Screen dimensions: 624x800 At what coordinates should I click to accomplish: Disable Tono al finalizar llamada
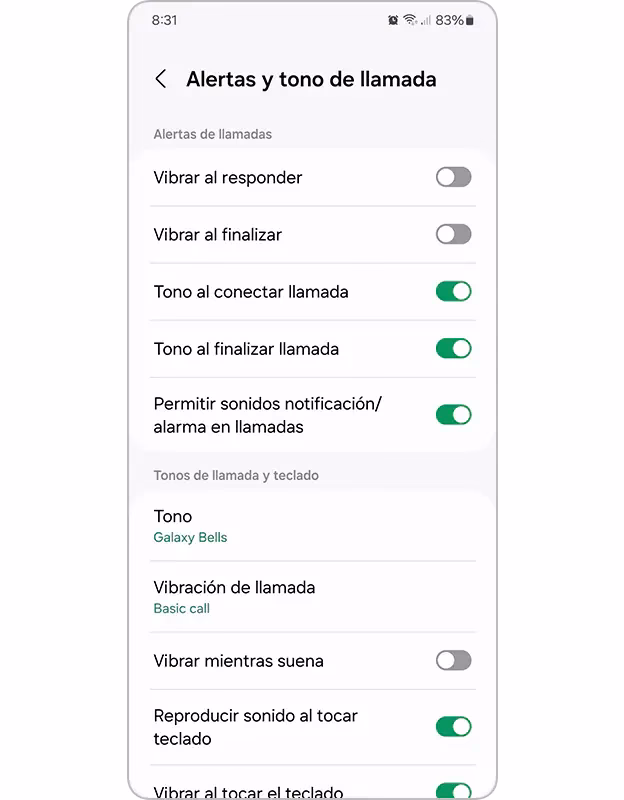452,348
